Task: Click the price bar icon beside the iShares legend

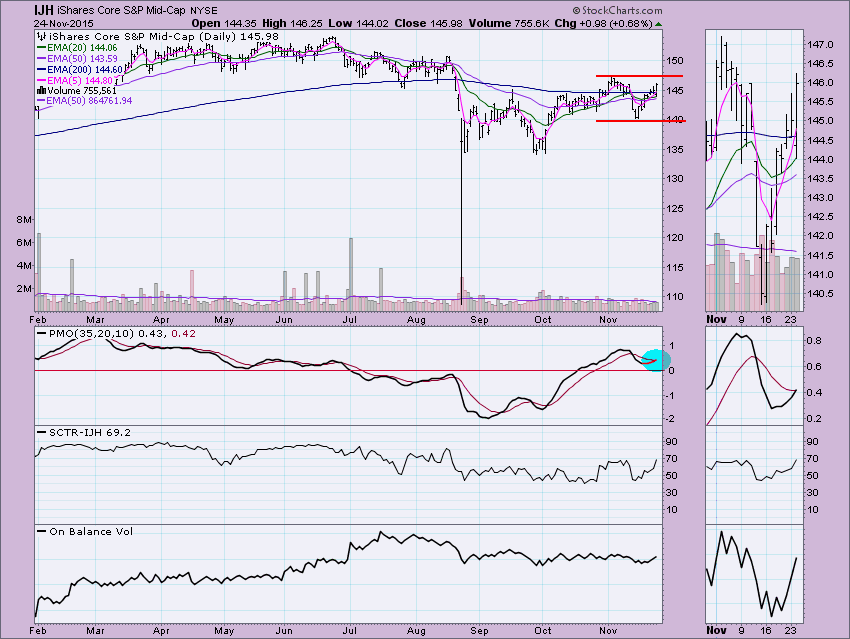Action: pos(42,37)
